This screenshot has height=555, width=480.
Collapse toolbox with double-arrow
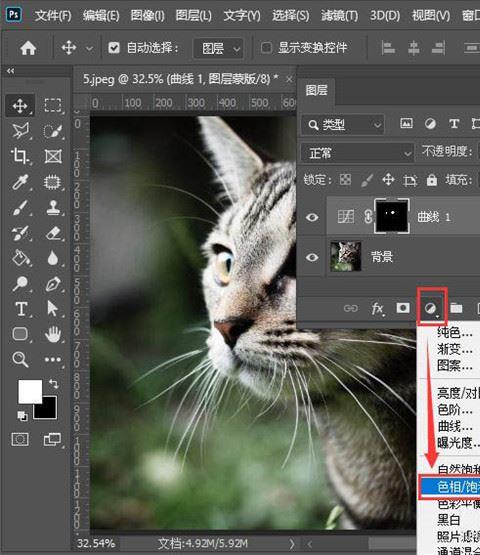point(11,71)
